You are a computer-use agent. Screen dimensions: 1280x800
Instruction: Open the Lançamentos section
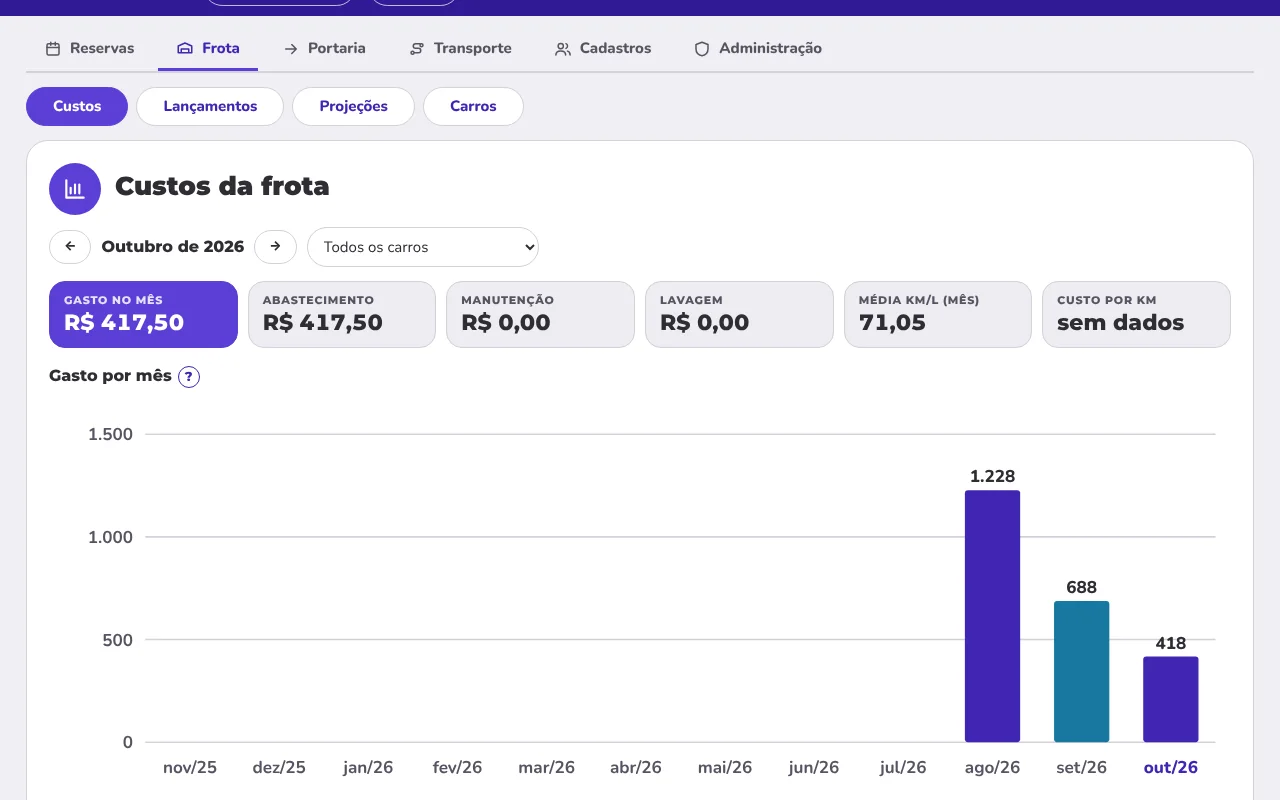coord(210,106)
